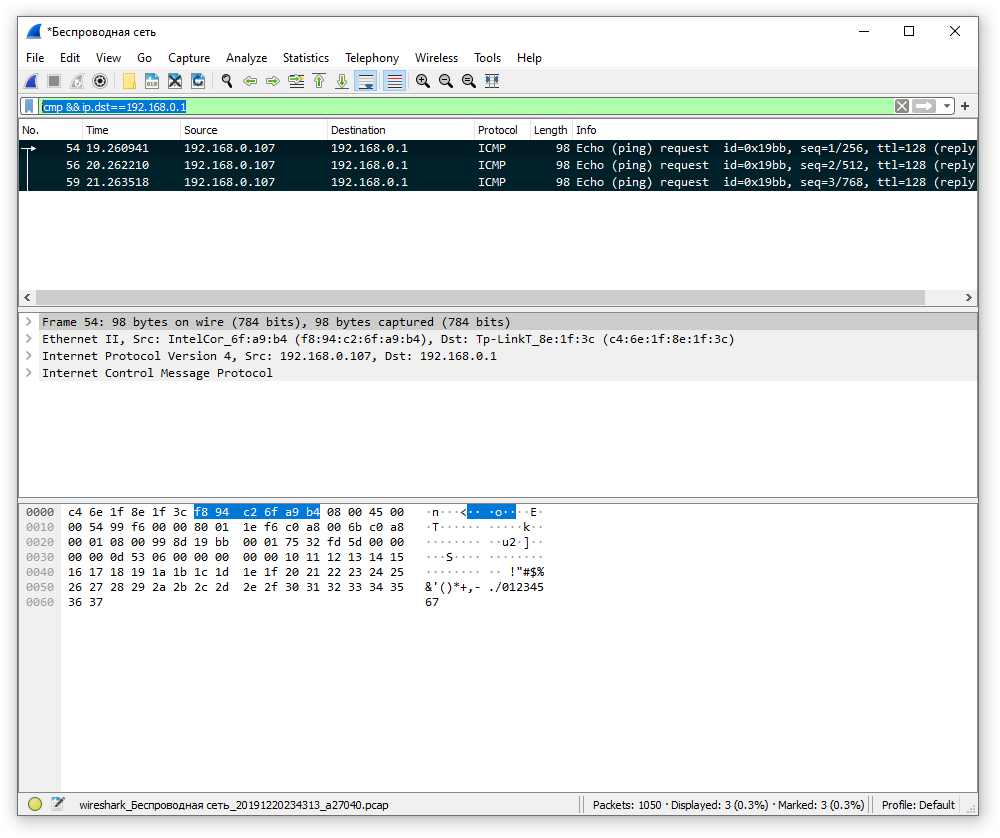The image size is (1000, 838).
Task: Open the expert information status circle
Action: point(35,804)
